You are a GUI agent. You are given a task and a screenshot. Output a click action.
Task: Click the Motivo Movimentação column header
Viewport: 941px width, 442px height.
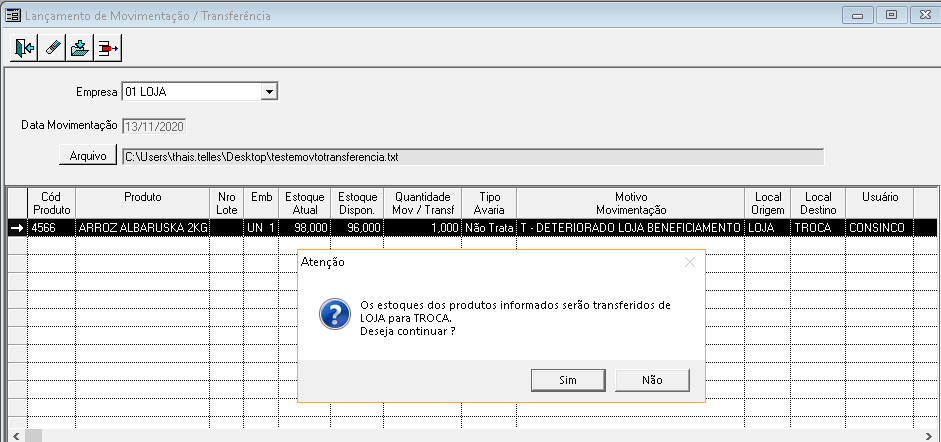[631, 203]
